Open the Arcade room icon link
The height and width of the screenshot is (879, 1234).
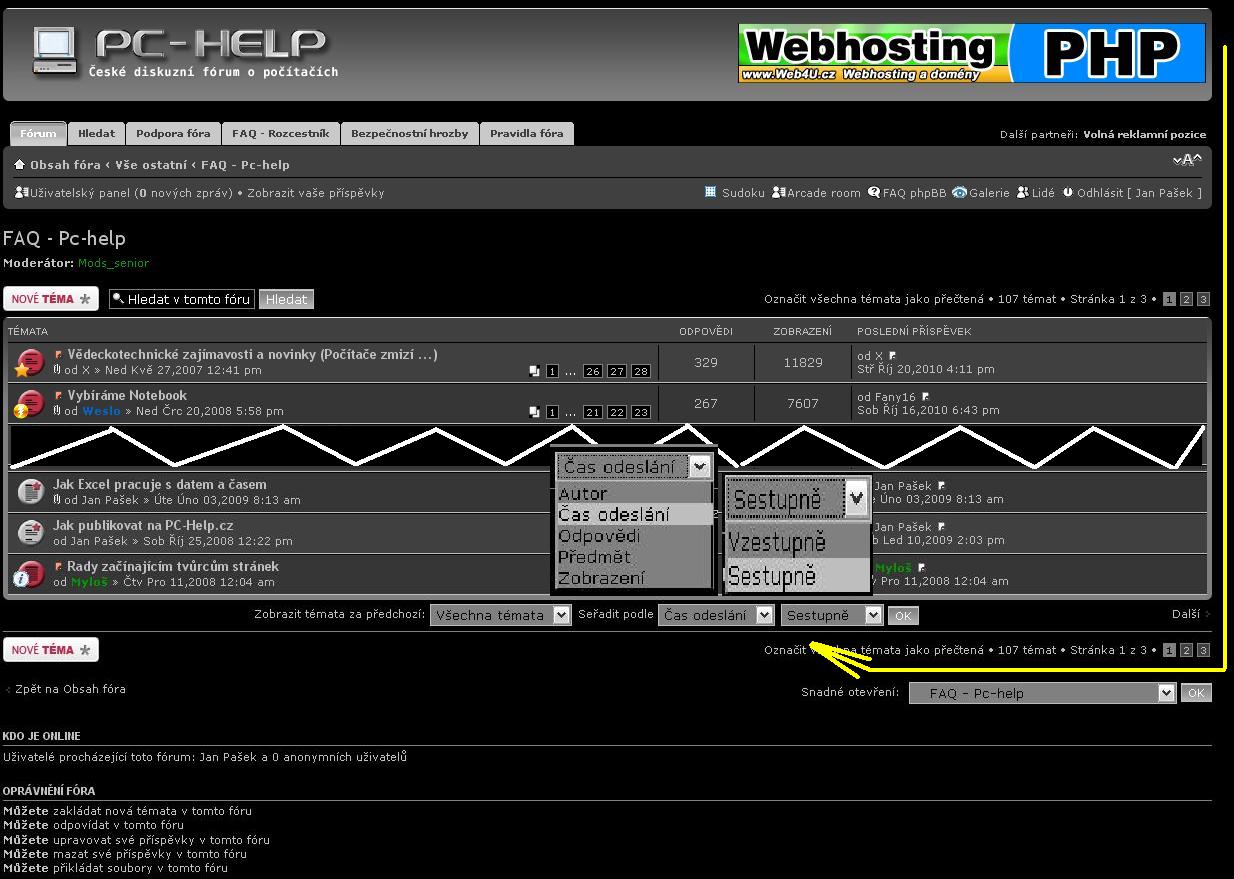778,193
